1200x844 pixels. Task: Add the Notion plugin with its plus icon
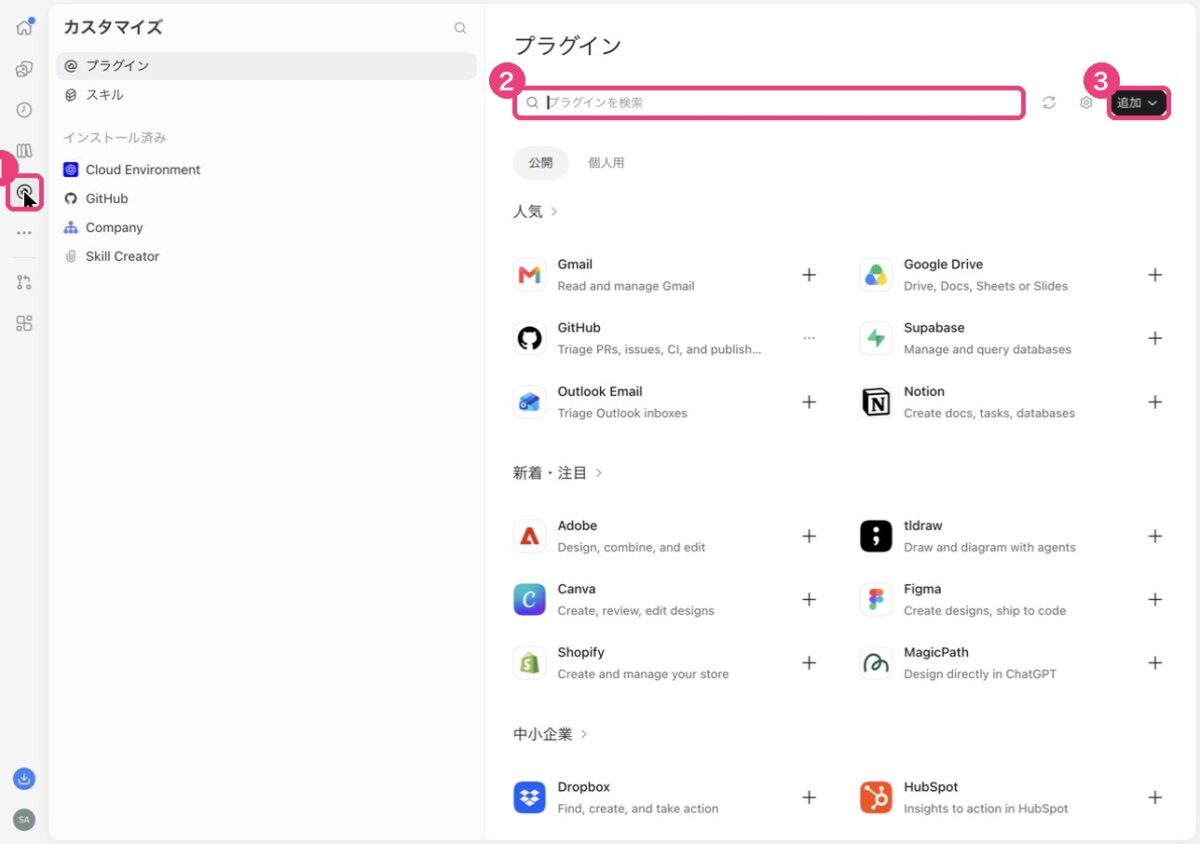coord(1155,402)
